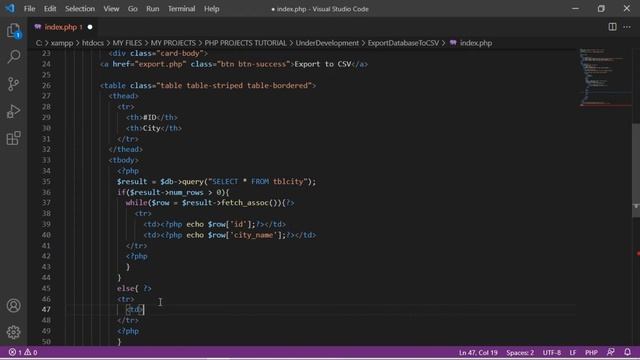This screenshot has width=640, height=360.
Task: Open the editor More Actions menu
Action: pyautogui.click(x=627, y=27)
